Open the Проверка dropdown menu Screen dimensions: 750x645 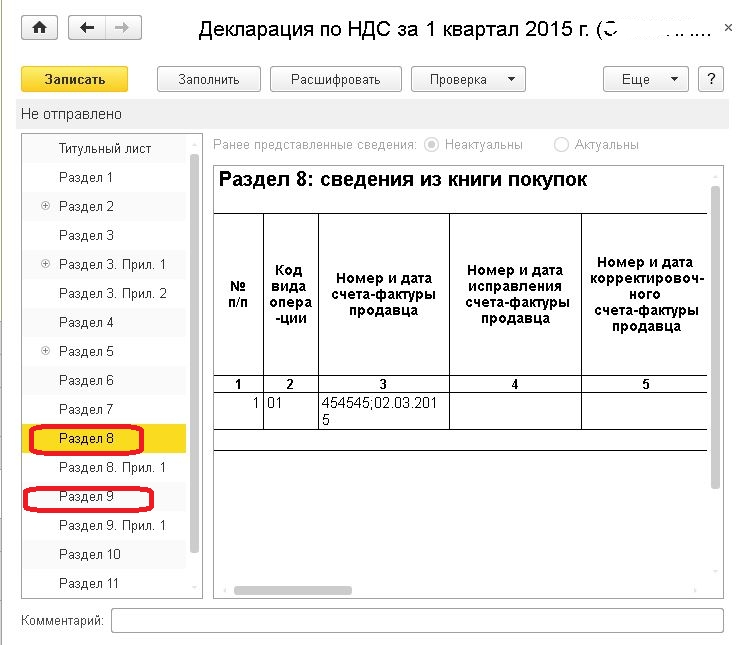pyautogui.click(x=468, y=80)
